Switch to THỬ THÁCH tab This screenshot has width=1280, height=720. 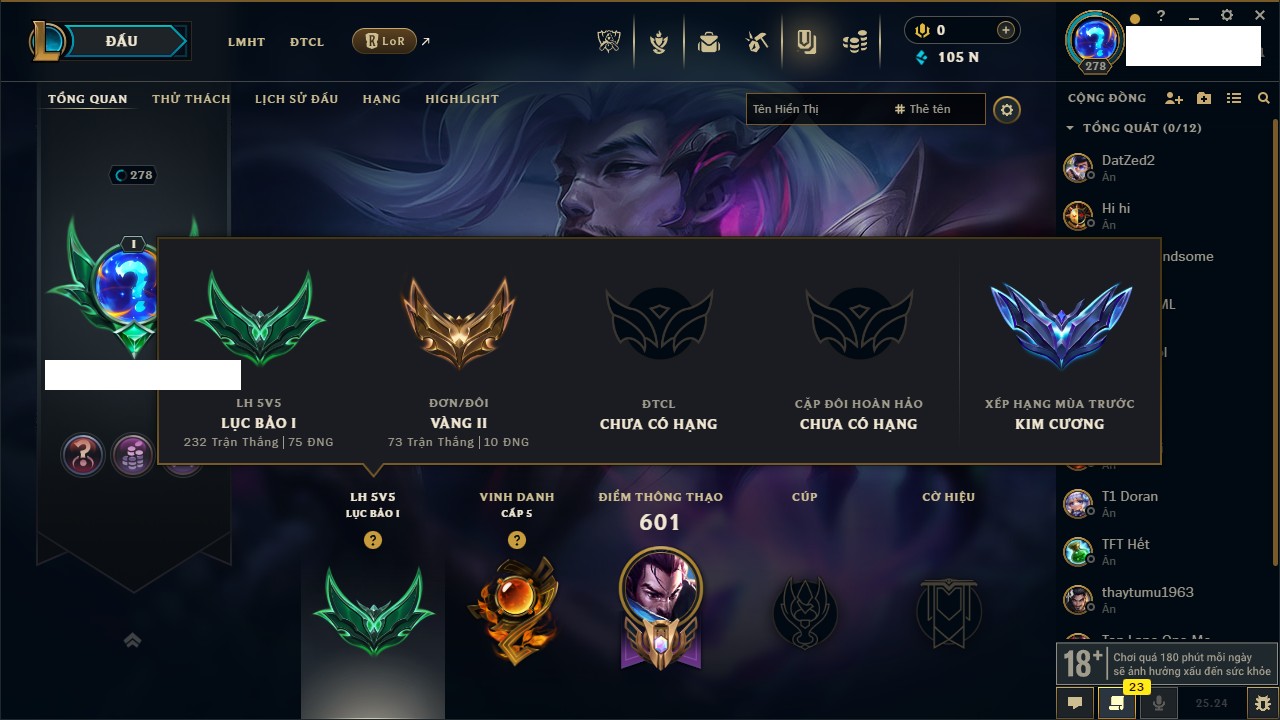pos(191,99)
